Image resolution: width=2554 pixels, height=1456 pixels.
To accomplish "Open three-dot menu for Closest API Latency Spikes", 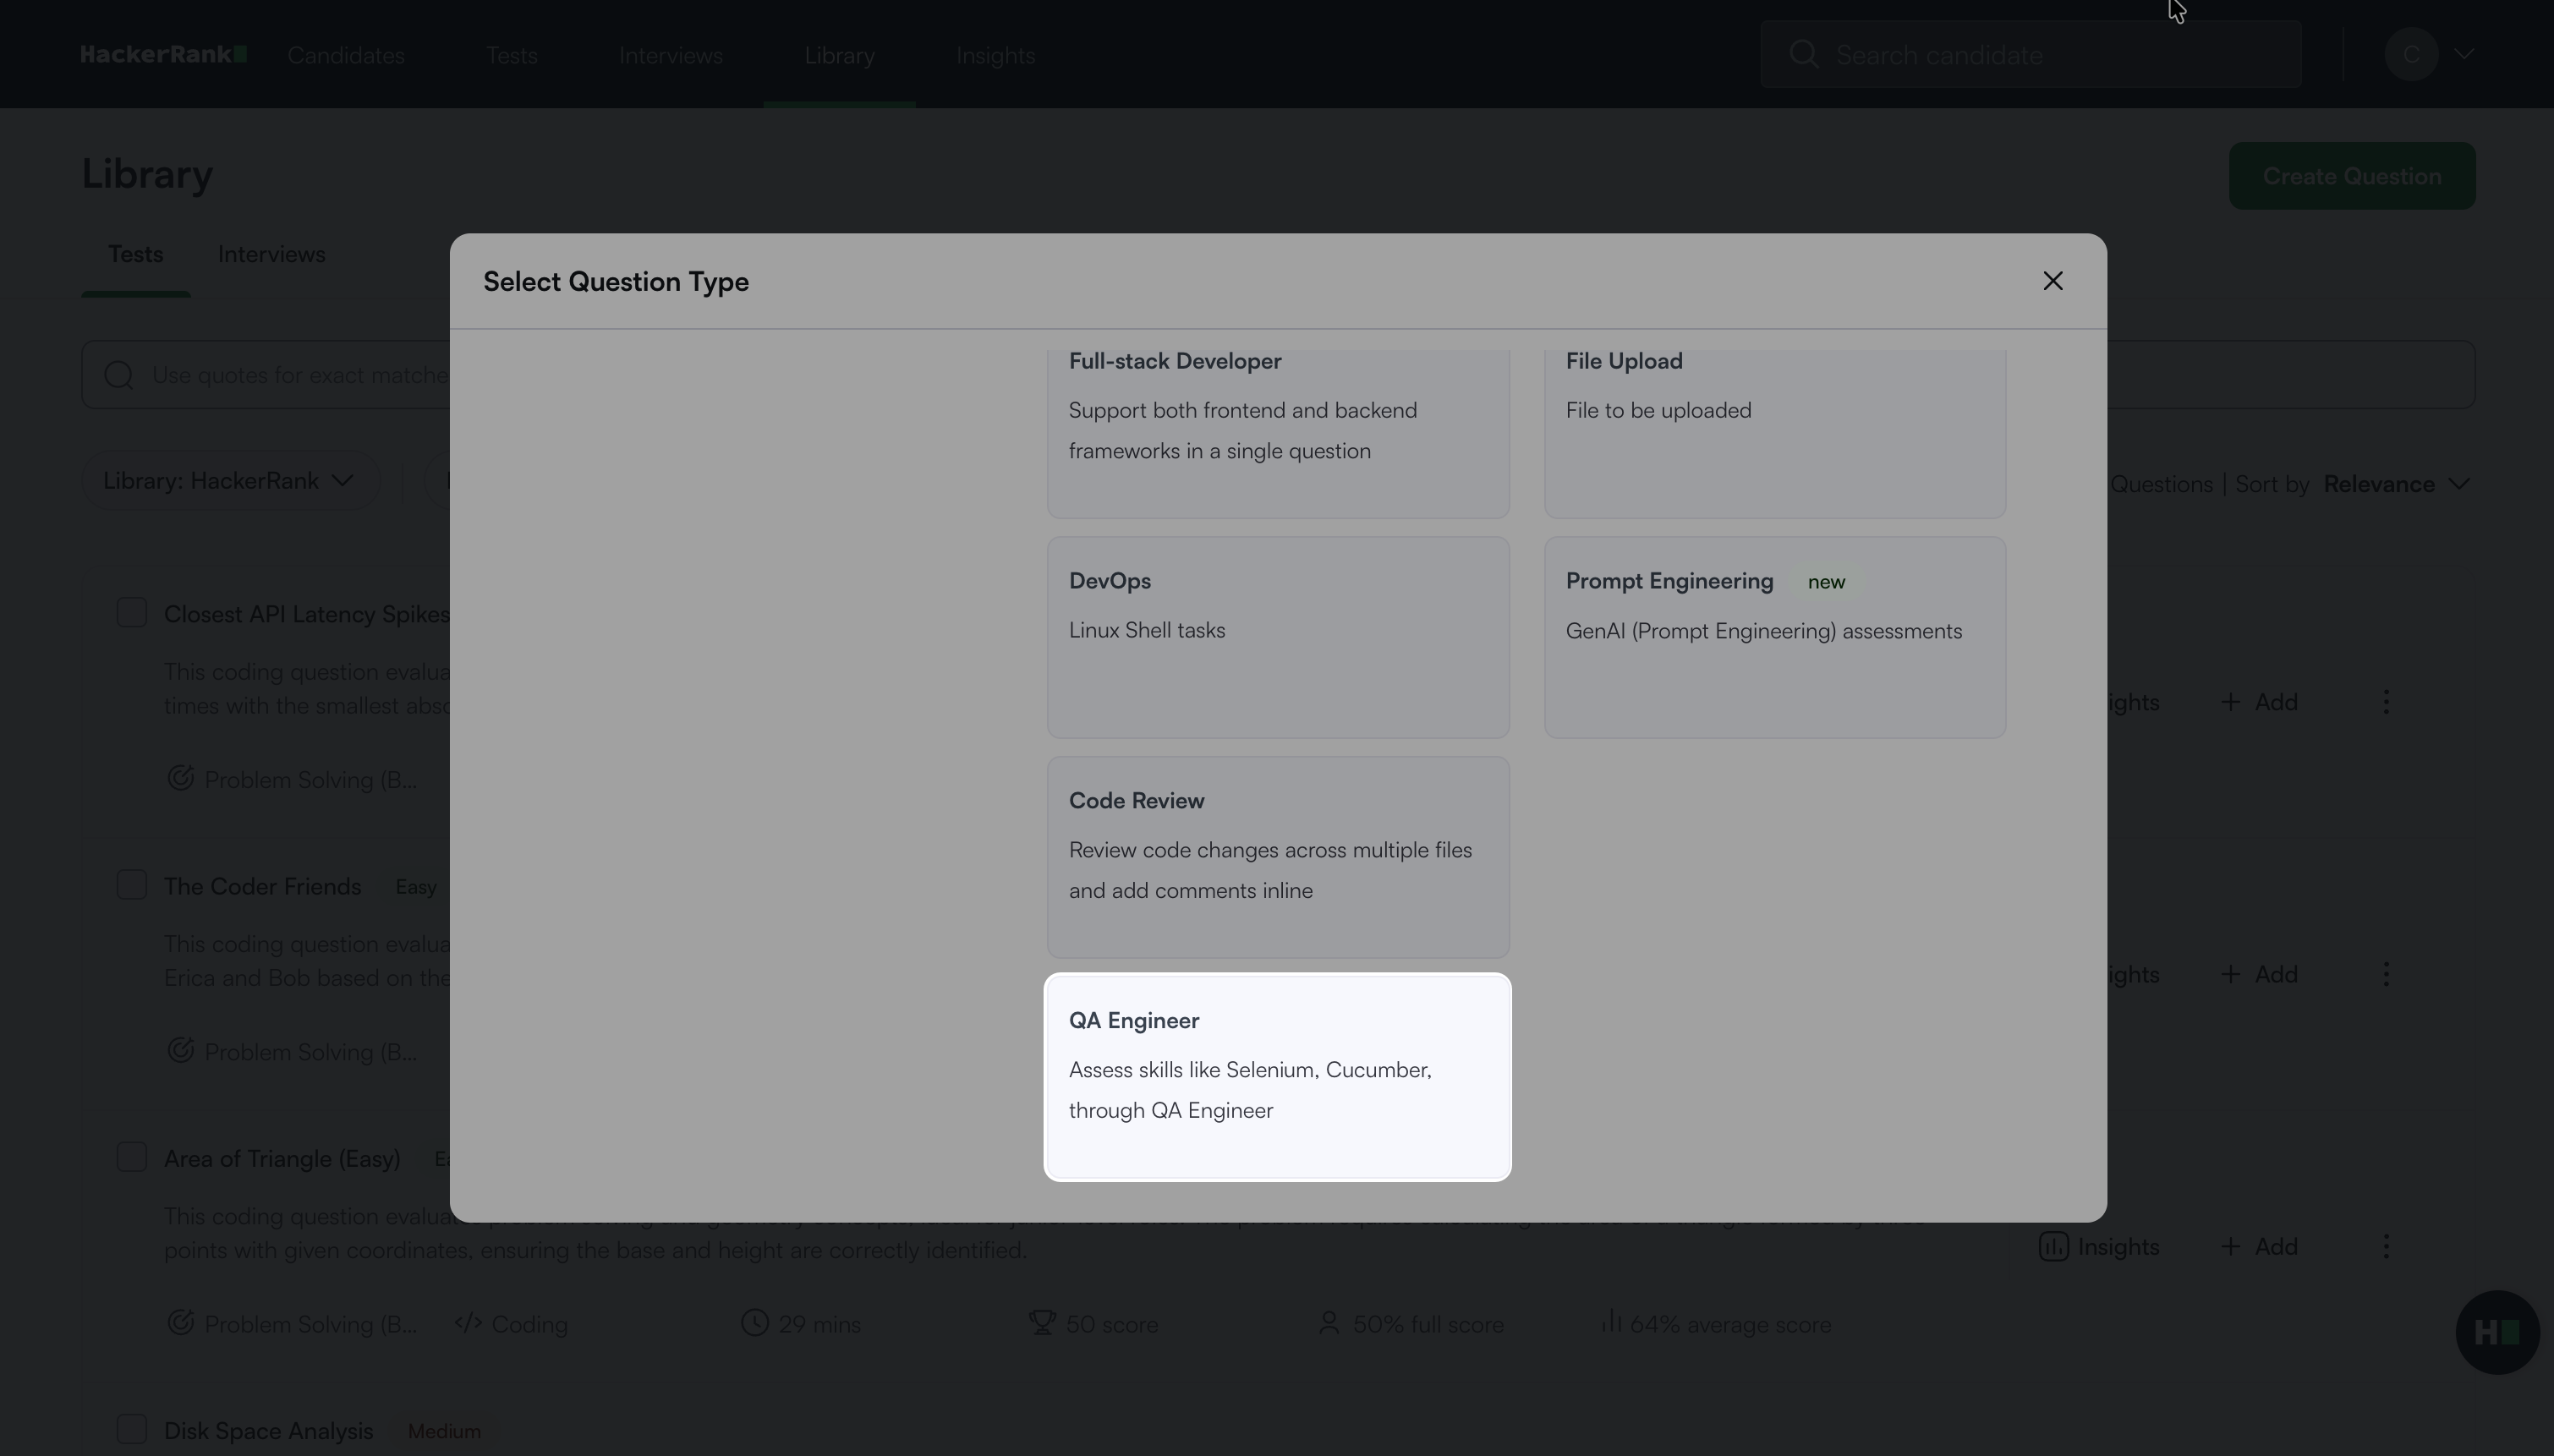I will [x=2386, y=702].
